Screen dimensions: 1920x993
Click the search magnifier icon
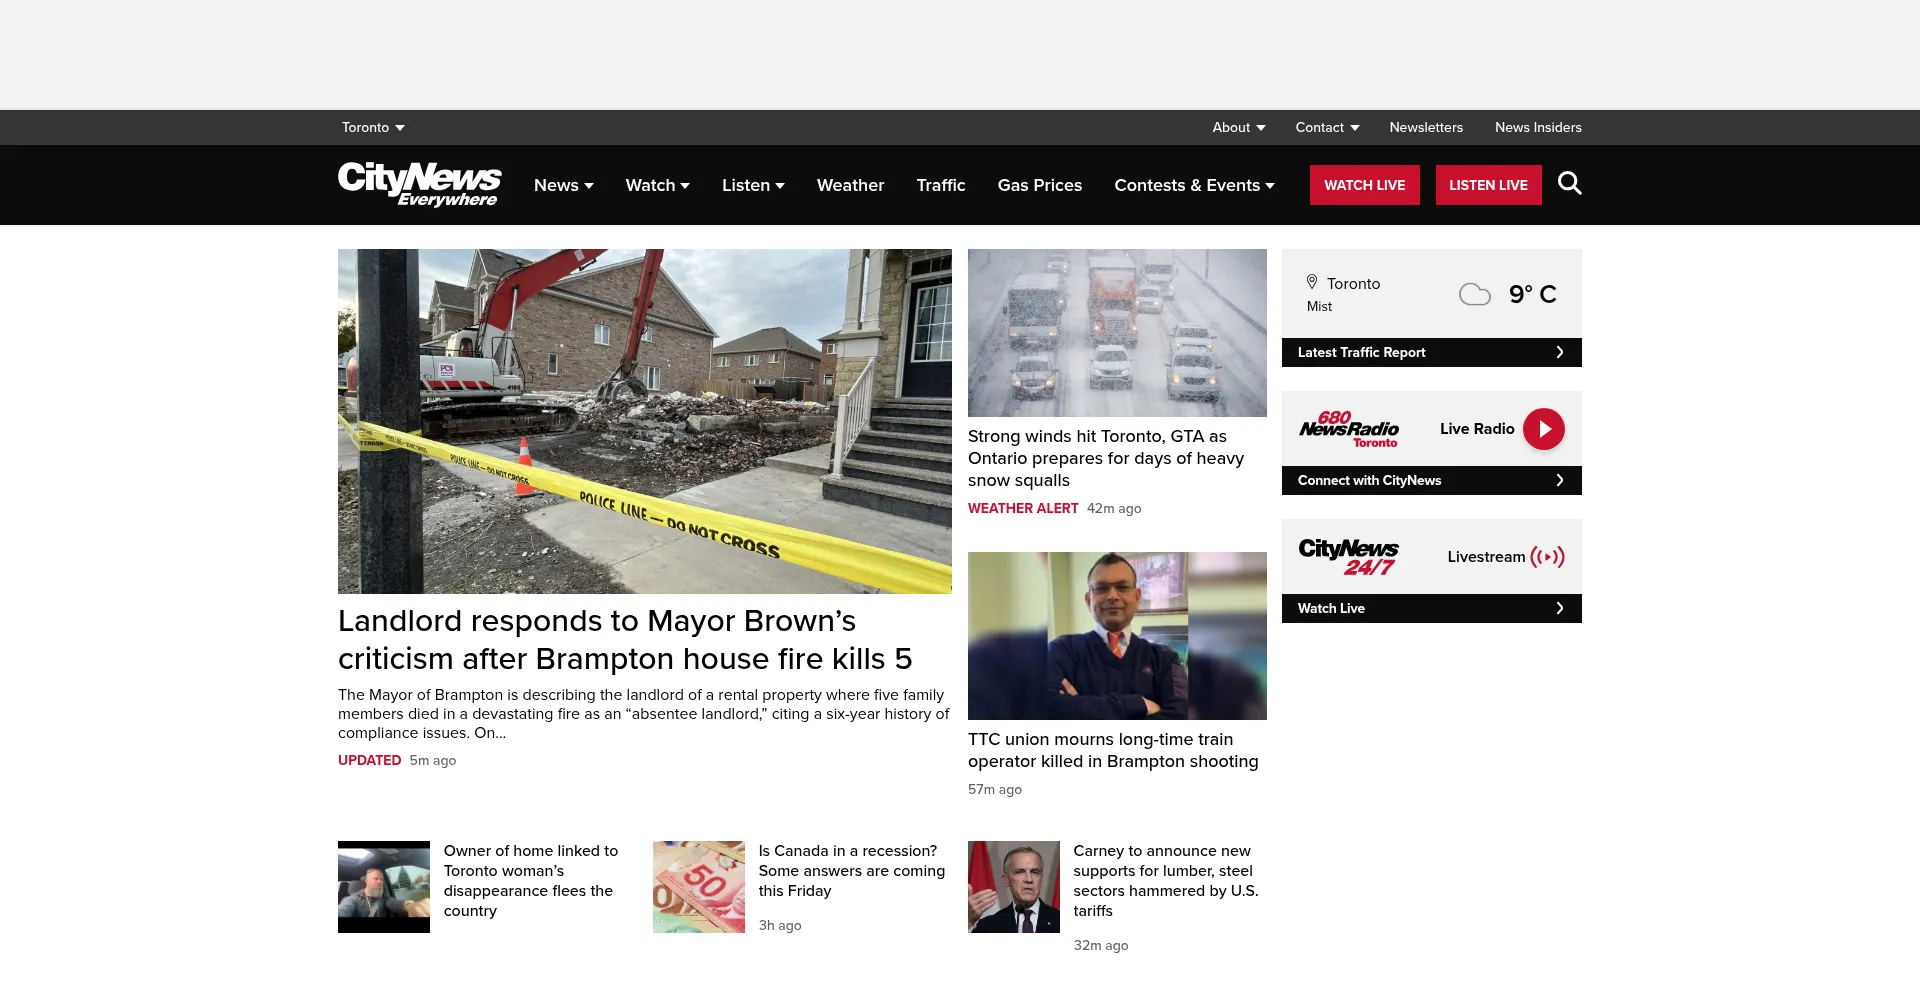click(x=1569, y=184)
